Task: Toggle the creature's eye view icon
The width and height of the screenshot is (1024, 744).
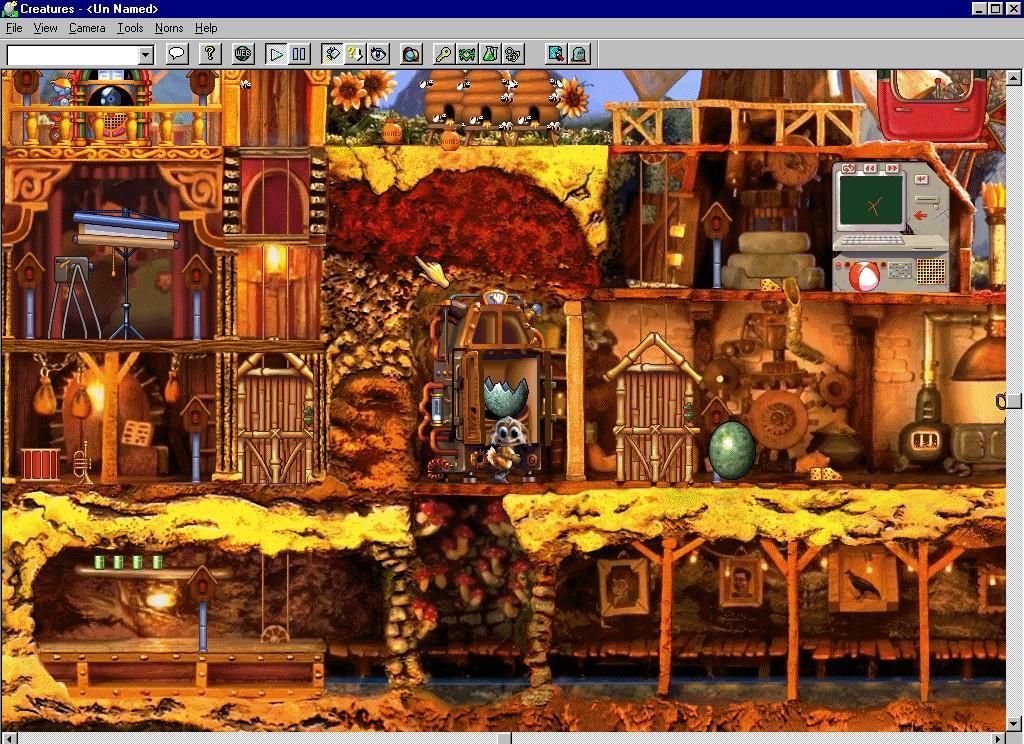Action: tap(378, 54)
